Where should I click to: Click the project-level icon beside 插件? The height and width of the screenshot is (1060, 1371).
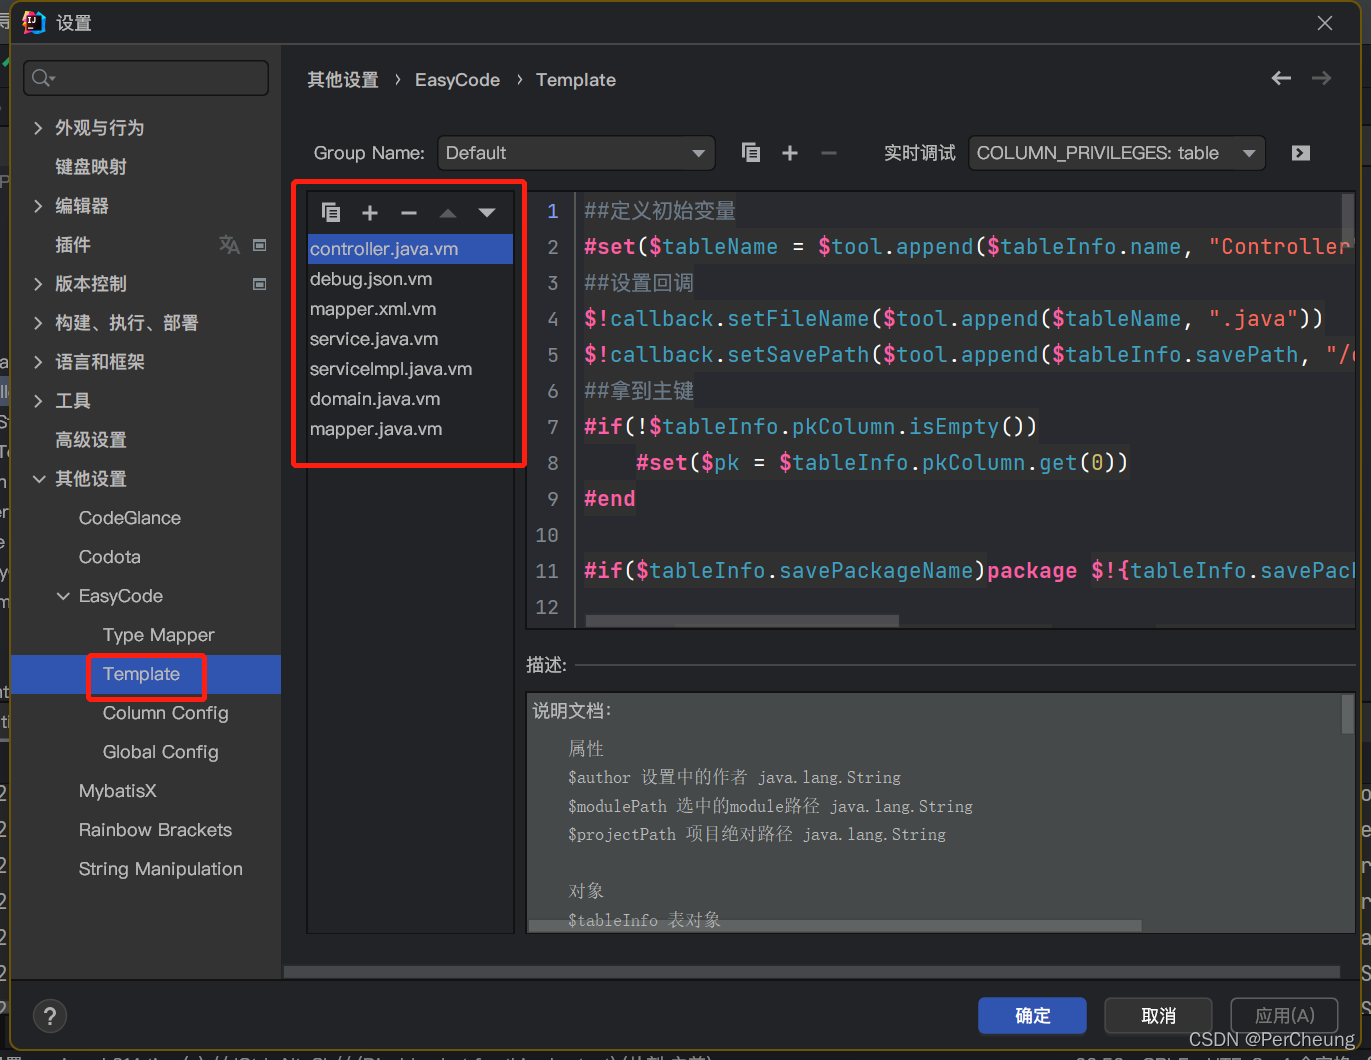(260, 244)
